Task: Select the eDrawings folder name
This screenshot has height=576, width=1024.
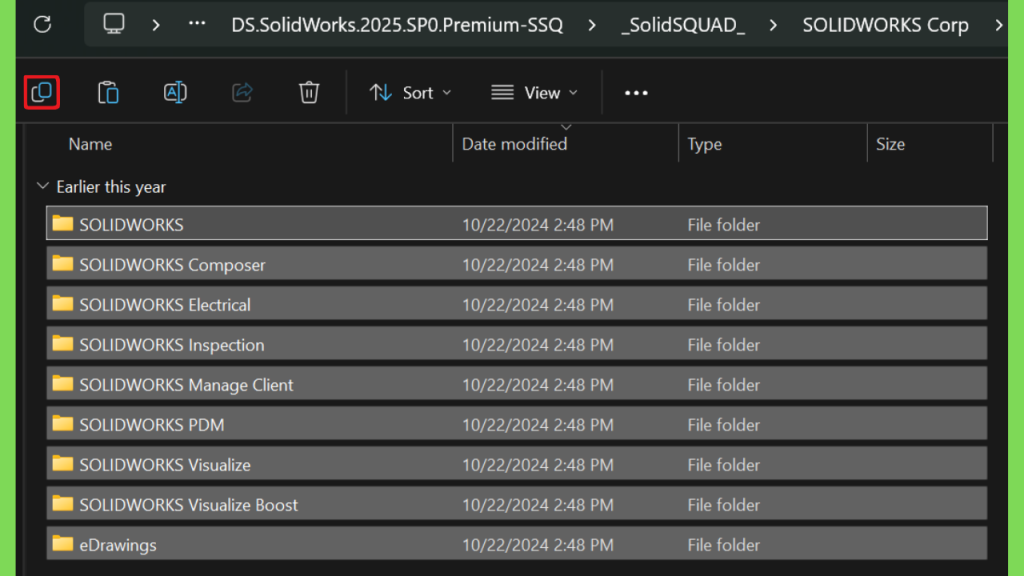Action: (118, 545)
